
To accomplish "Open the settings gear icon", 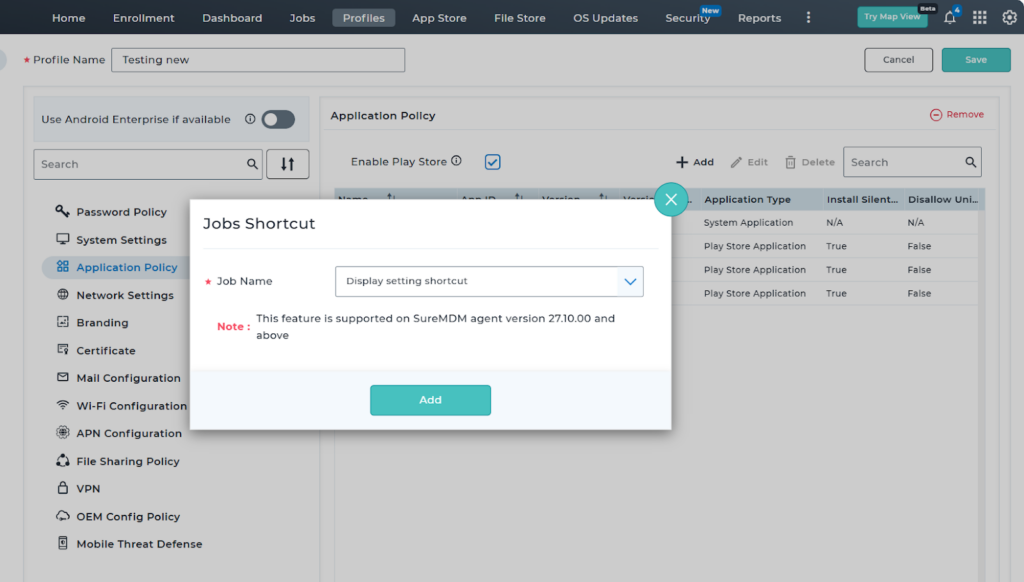I will pos(1009,18).
